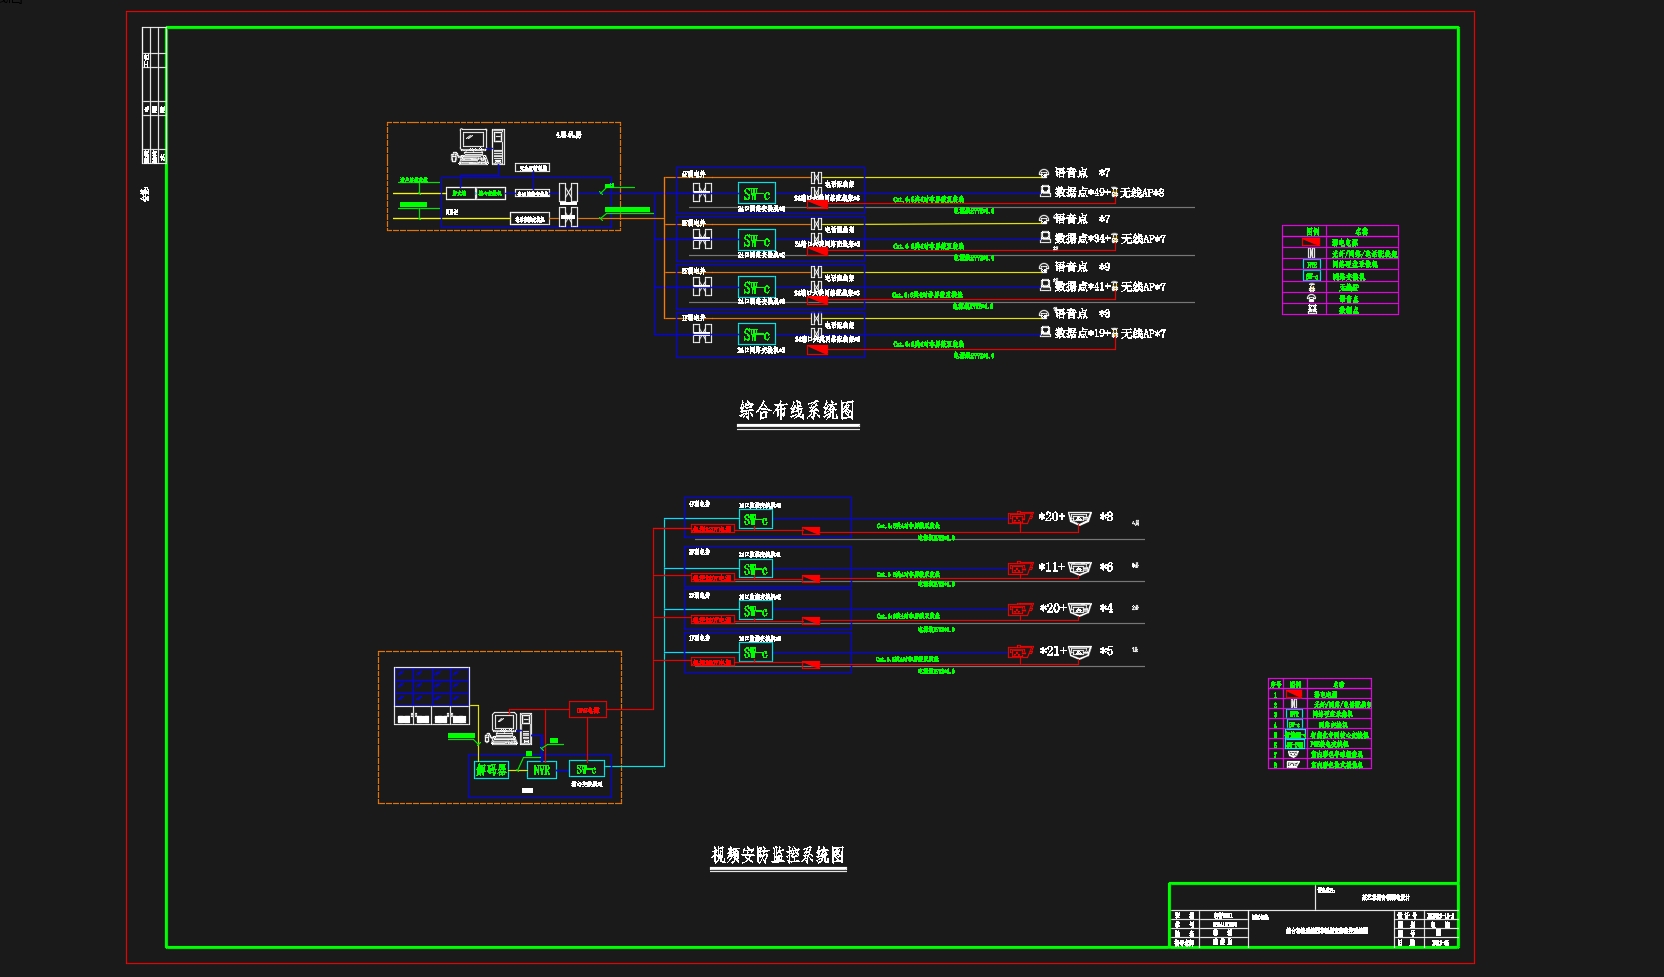Select the SW-c switch in the 数据点*94 row
The height and width of the screenshot is (977, 1664).
point(757,241)
